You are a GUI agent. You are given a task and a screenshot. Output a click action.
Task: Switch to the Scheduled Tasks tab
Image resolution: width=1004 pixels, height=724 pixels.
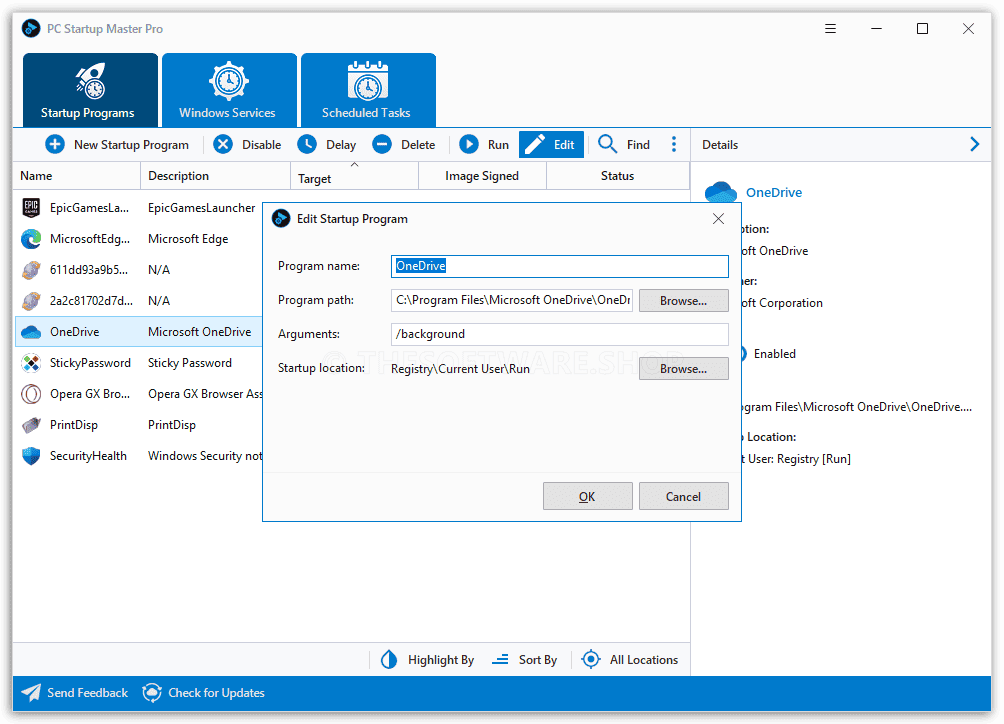368,90
